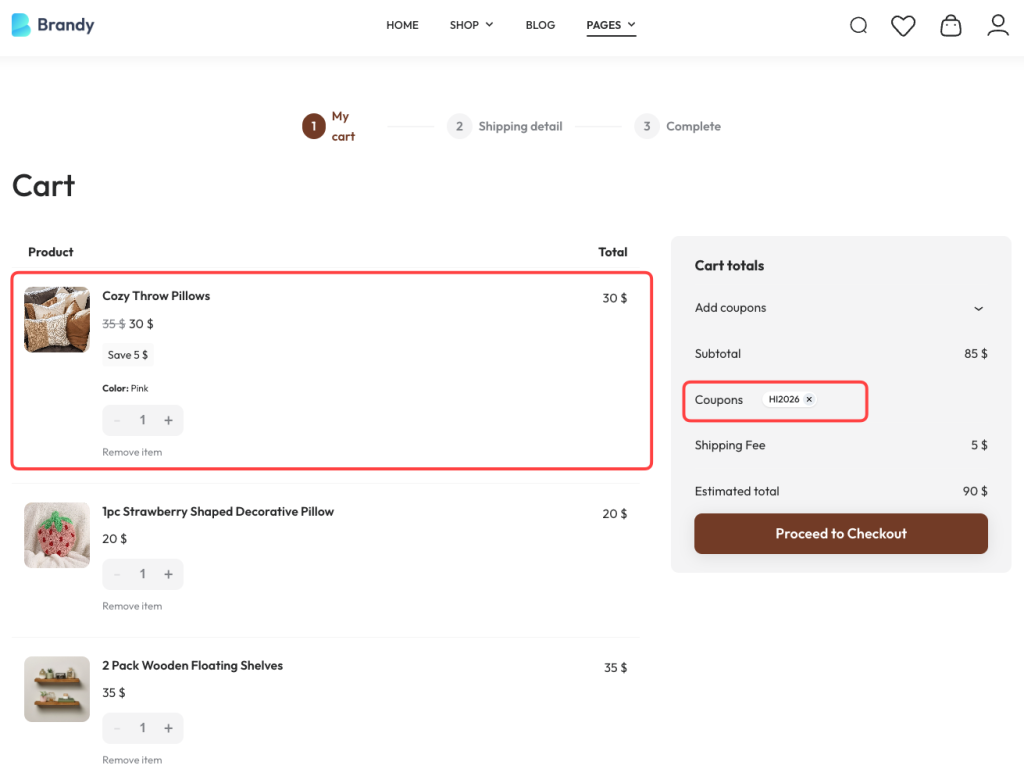Viewport: 1024px width, 783px height.
Task: Go to the HOME menu item
Action: pos(402,25)
